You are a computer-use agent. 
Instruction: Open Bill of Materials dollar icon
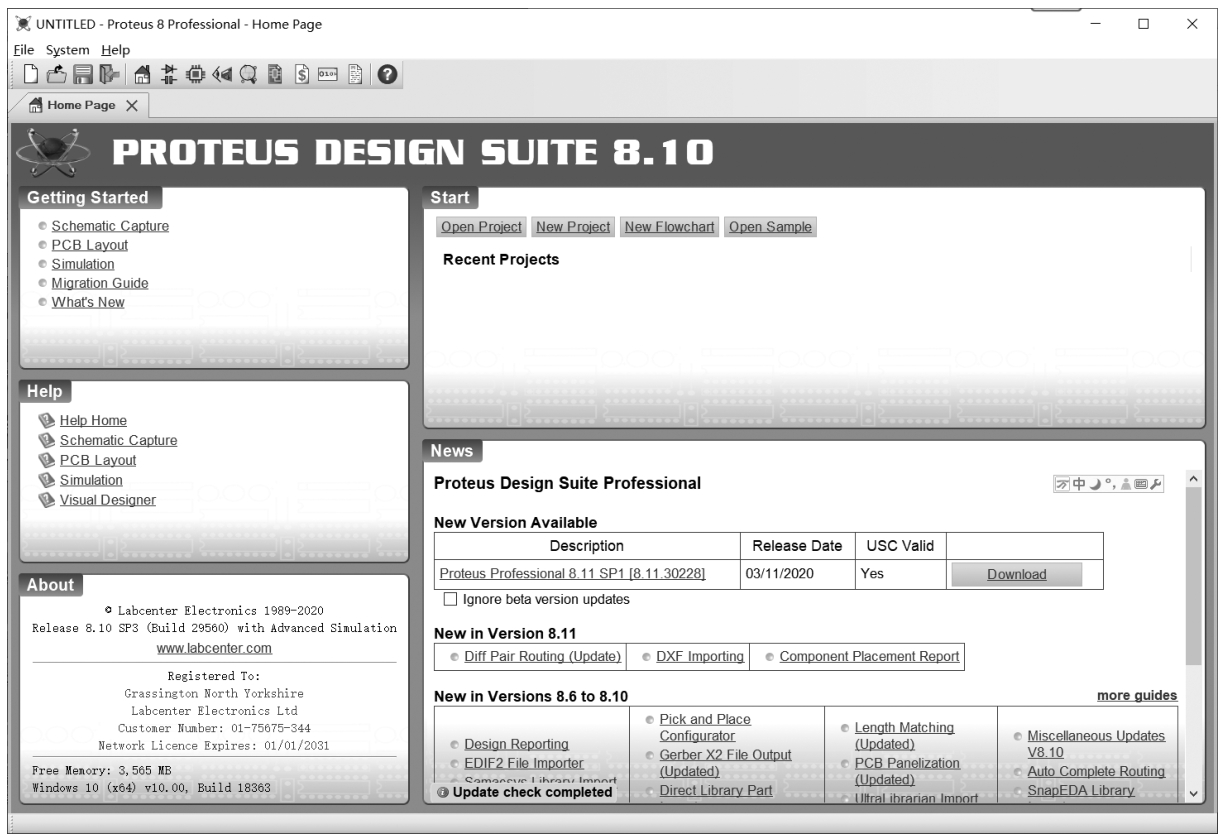[303, 74]
